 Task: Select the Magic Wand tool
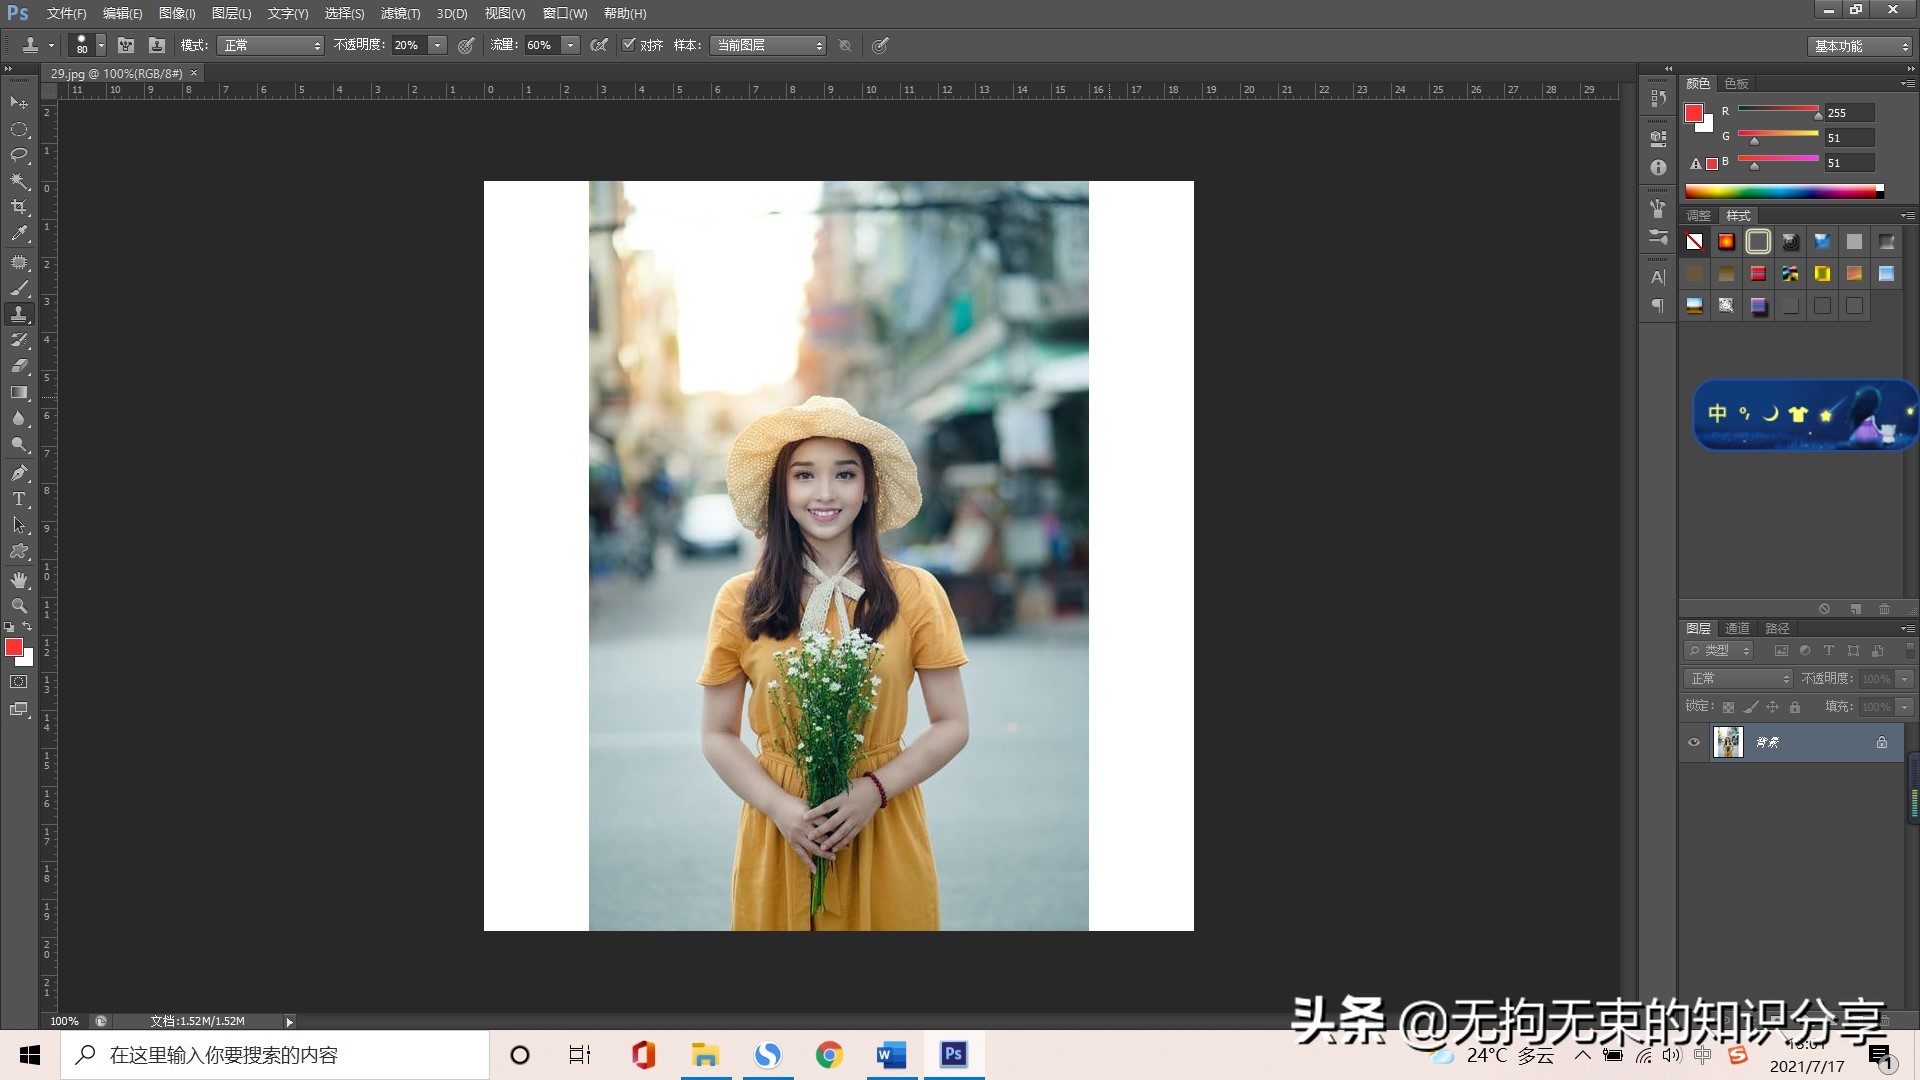click(19, 181)
